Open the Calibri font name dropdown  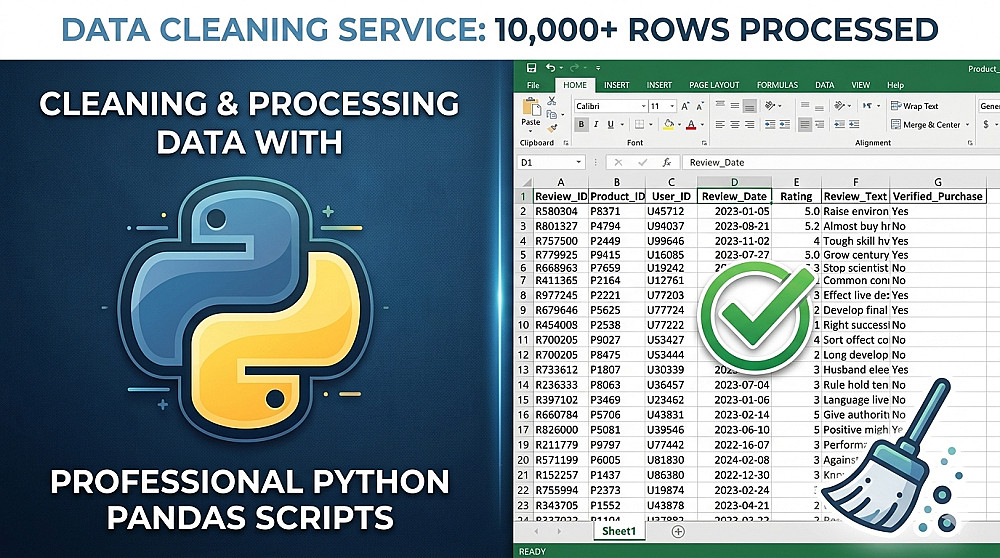coord(643,106)
